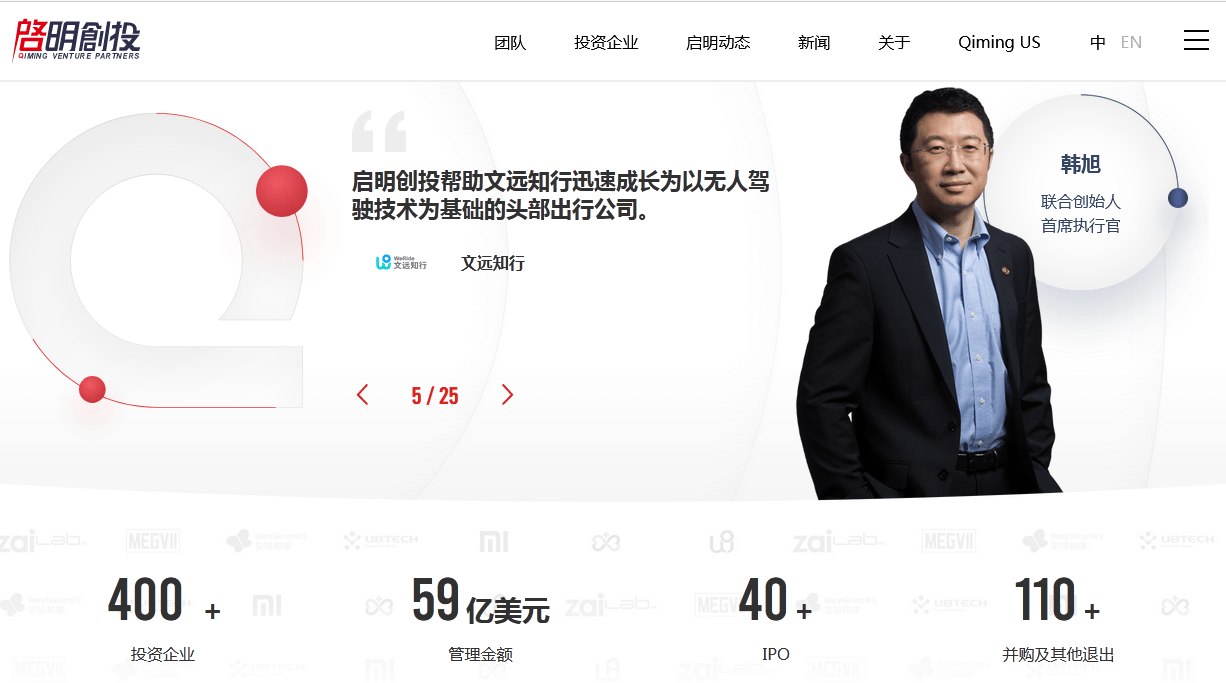Click the 投资企业 statistic label

[x=163, y=655]
